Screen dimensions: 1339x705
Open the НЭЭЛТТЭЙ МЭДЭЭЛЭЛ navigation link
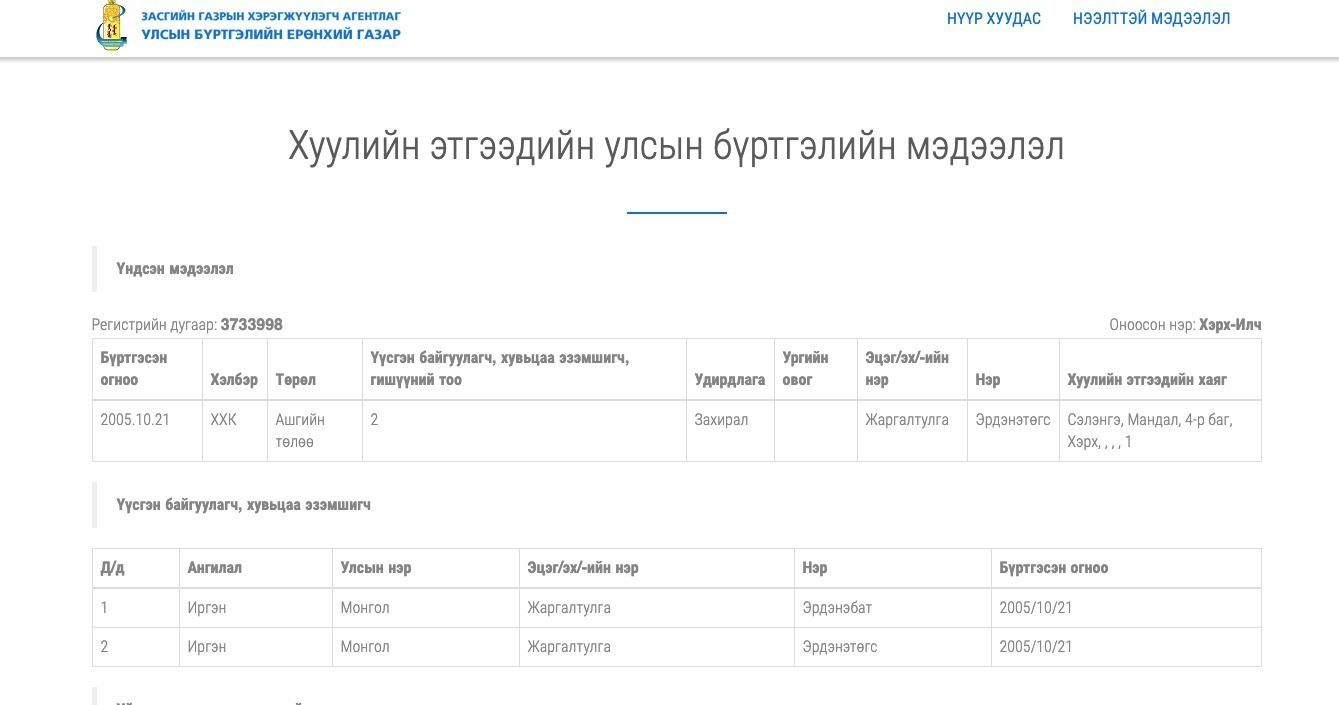click(x=1151, y=18)
